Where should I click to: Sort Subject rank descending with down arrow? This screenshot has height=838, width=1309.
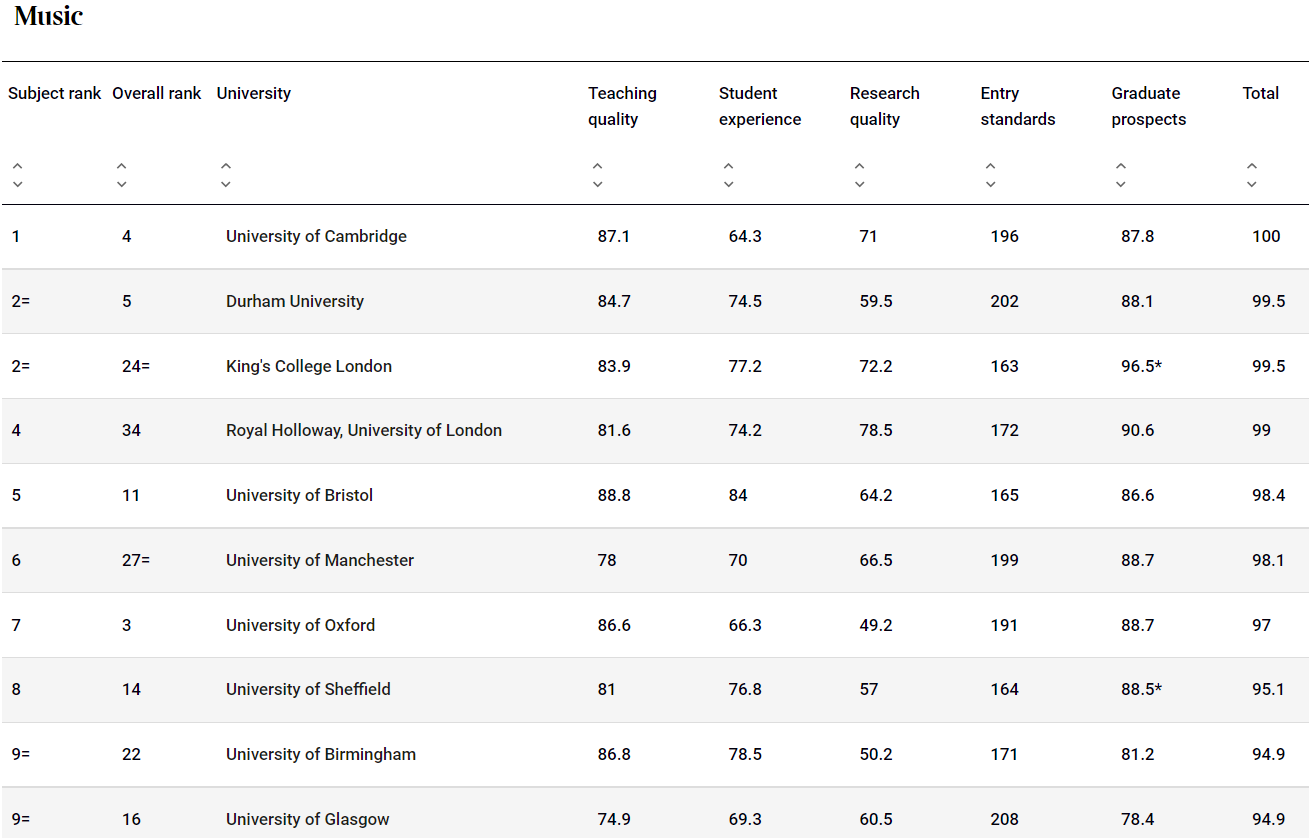[17, 184]
